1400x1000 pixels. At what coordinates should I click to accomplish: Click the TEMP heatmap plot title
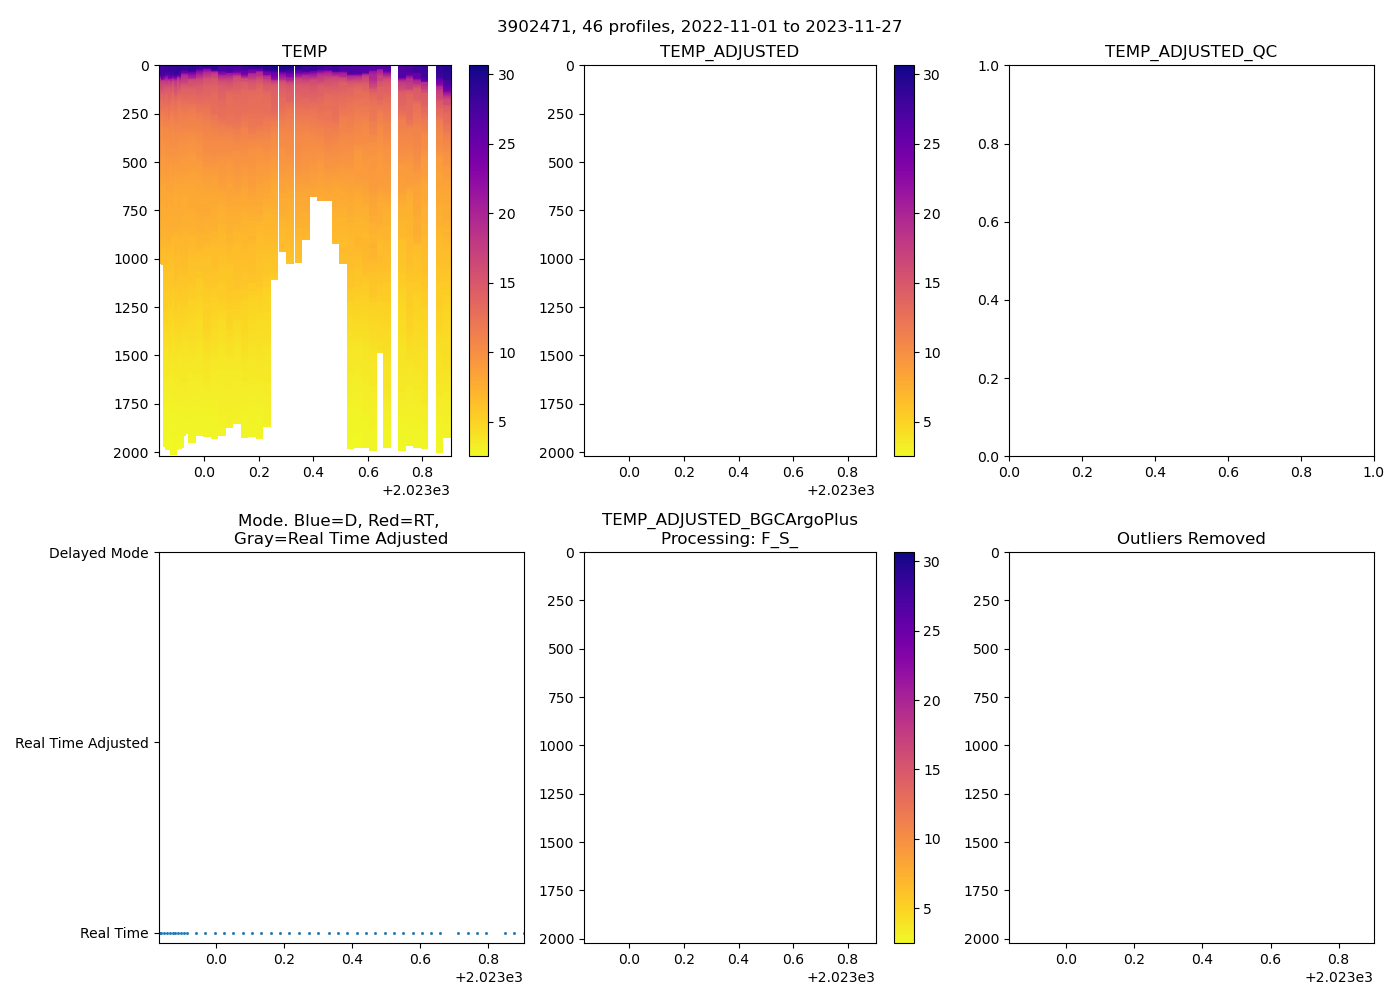[304, 52]
